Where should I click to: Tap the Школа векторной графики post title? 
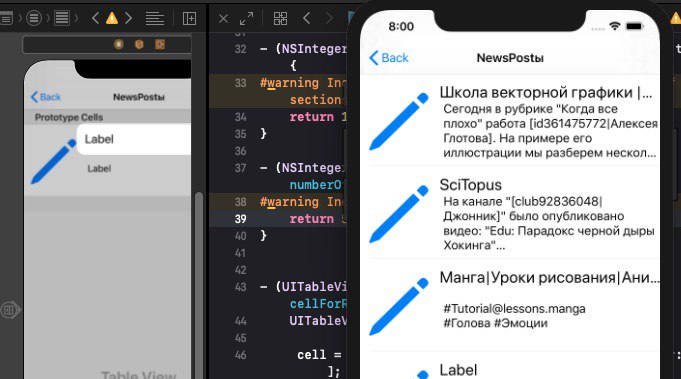click(x=545, y=92)
